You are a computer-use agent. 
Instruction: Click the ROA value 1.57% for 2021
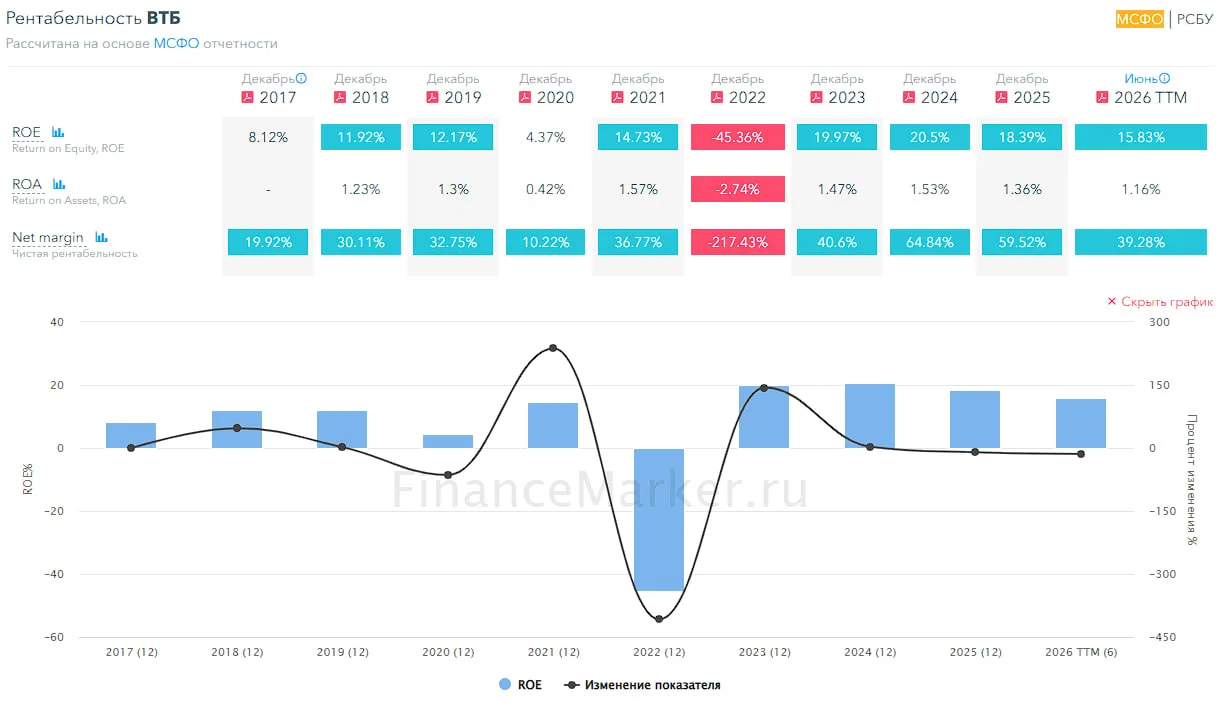[638, 189]
